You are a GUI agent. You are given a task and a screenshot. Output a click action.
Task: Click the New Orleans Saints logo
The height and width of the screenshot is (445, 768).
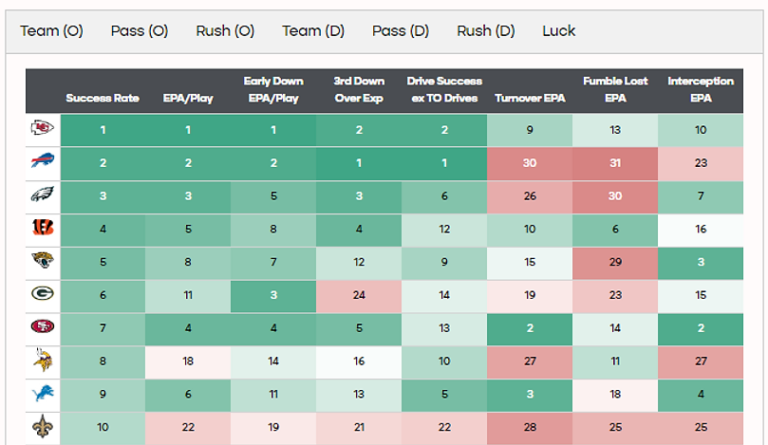(43, 427)
